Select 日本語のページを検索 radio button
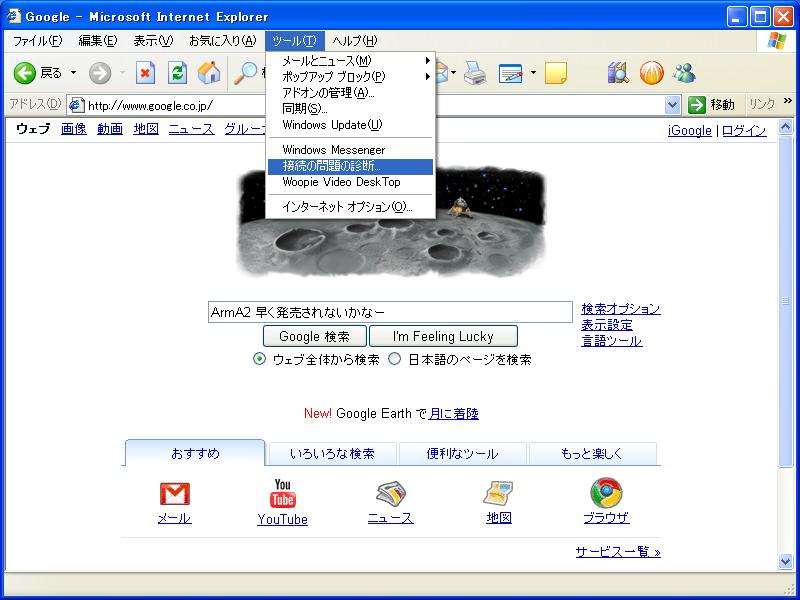This screenshot has width=800, height=600. click(x=394, y=359)
